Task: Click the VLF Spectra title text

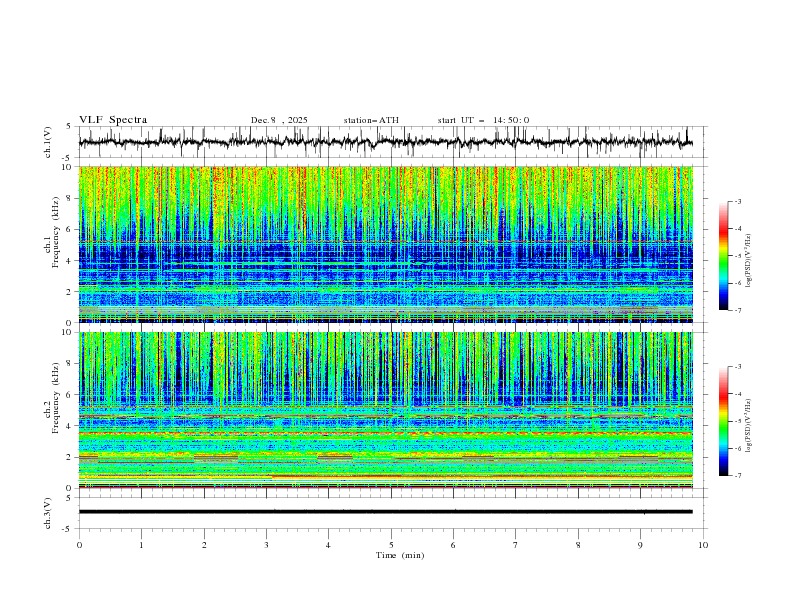Action: (x=113, y=120)
